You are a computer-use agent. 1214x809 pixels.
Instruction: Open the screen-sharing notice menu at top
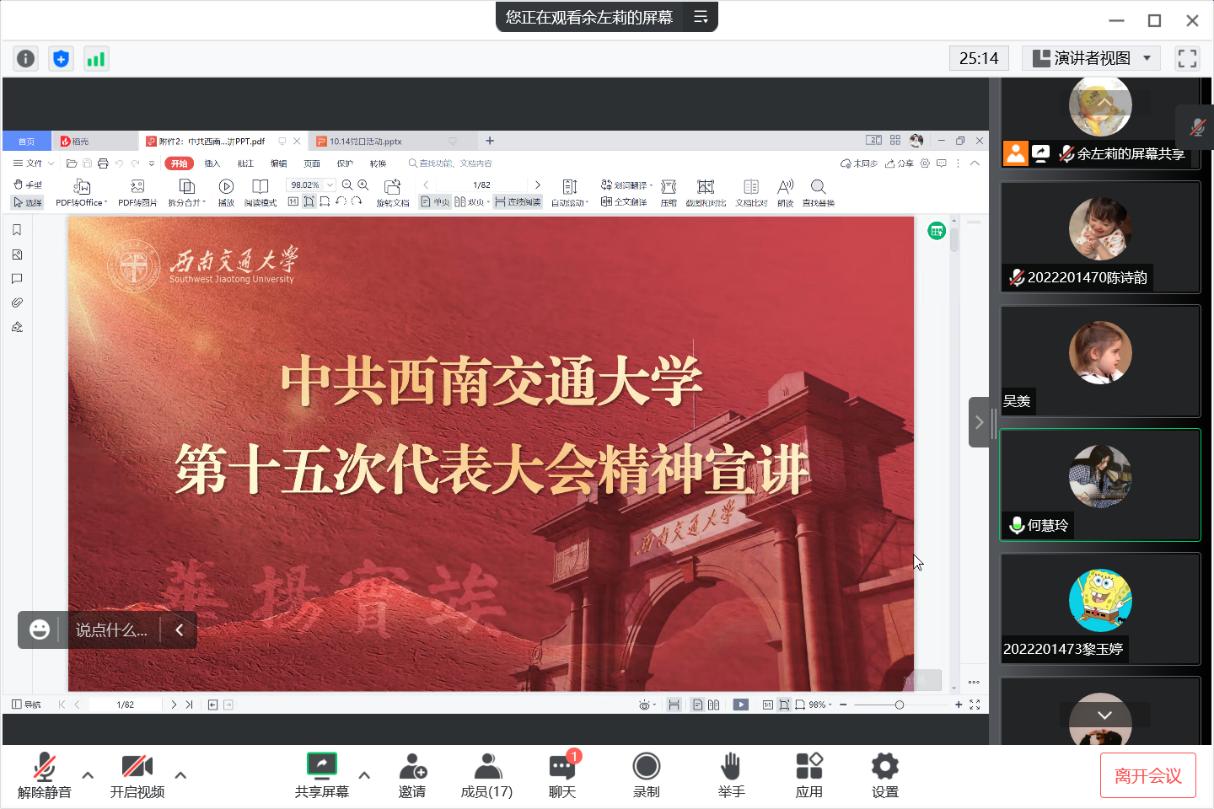pyautogui.click(x=701, y=16)
